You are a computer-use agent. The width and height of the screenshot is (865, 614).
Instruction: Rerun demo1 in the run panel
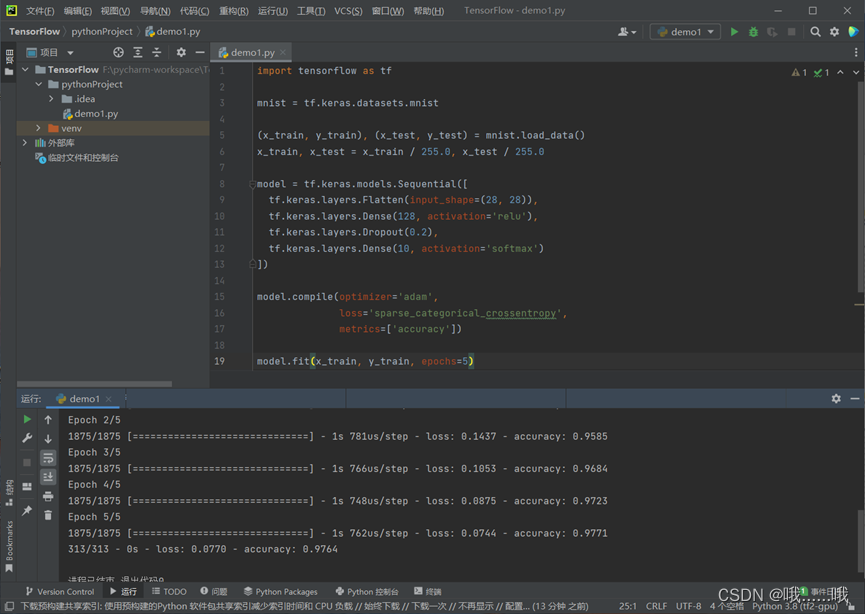[27, 419]
